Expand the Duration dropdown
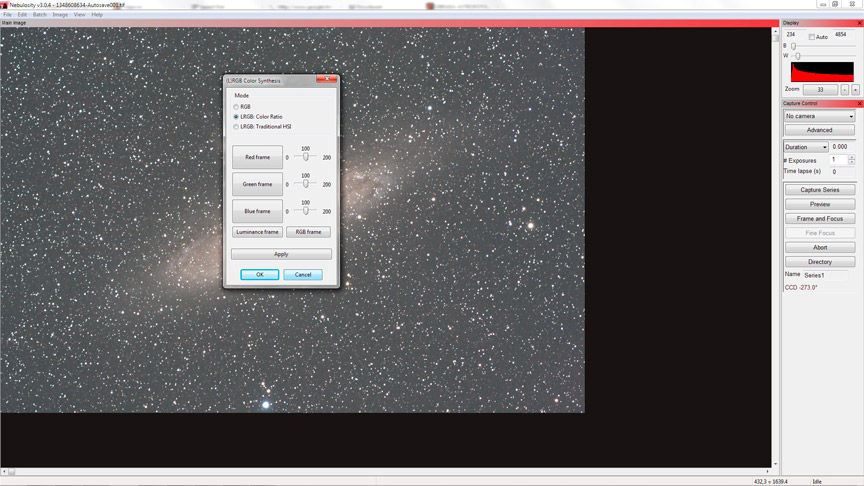Image resolution: width=864 pixels, height=486 pixels. (806, 147)
